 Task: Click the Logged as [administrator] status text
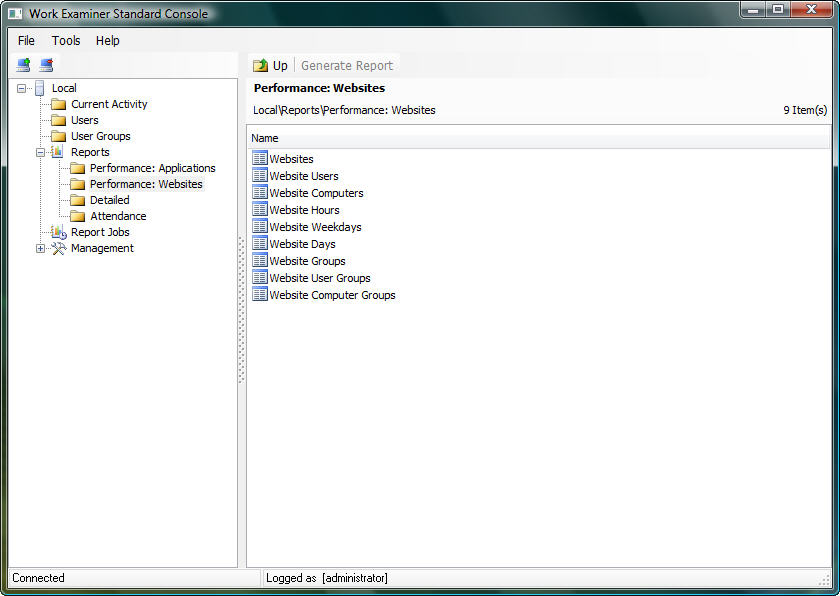pos(327,578)
